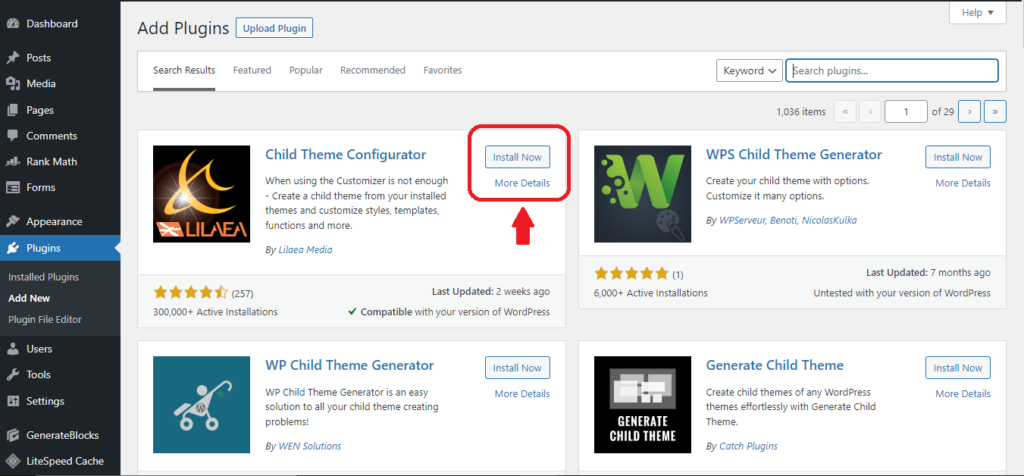Jump to last results page
1024x476 pixels.
point(995,112)
